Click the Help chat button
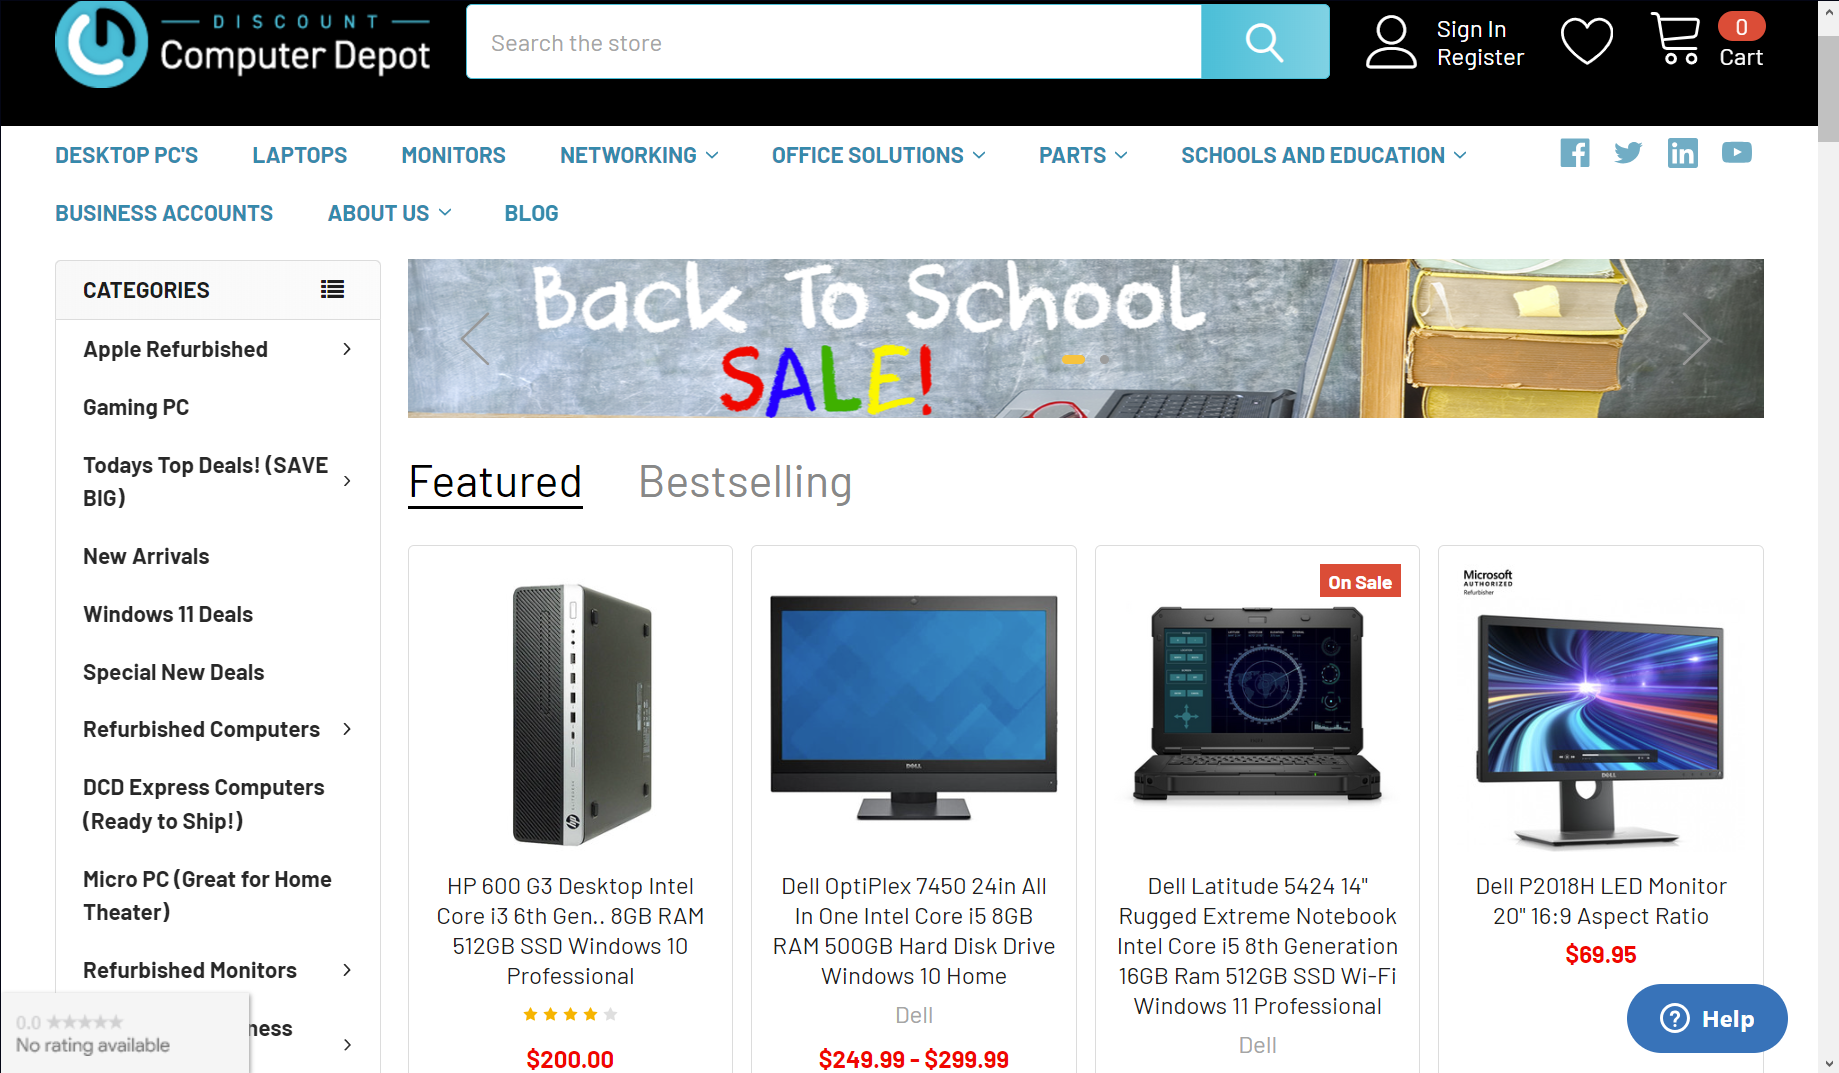 click(x=1707, y=1018)
